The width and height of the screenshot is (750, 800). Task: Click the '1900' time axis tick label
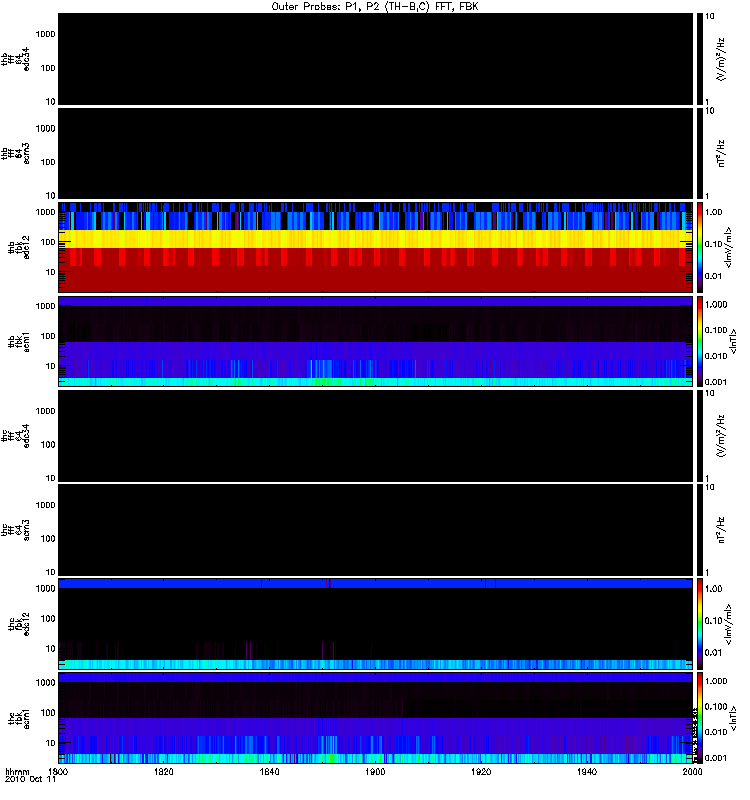tap(375, 771)
